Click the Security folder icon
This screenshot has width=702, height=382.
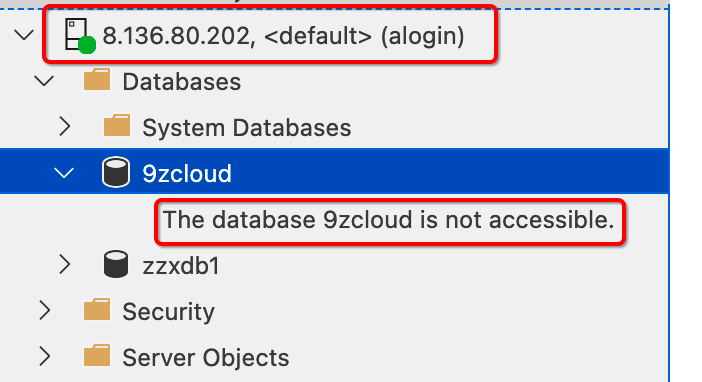(x=97, y=309)
